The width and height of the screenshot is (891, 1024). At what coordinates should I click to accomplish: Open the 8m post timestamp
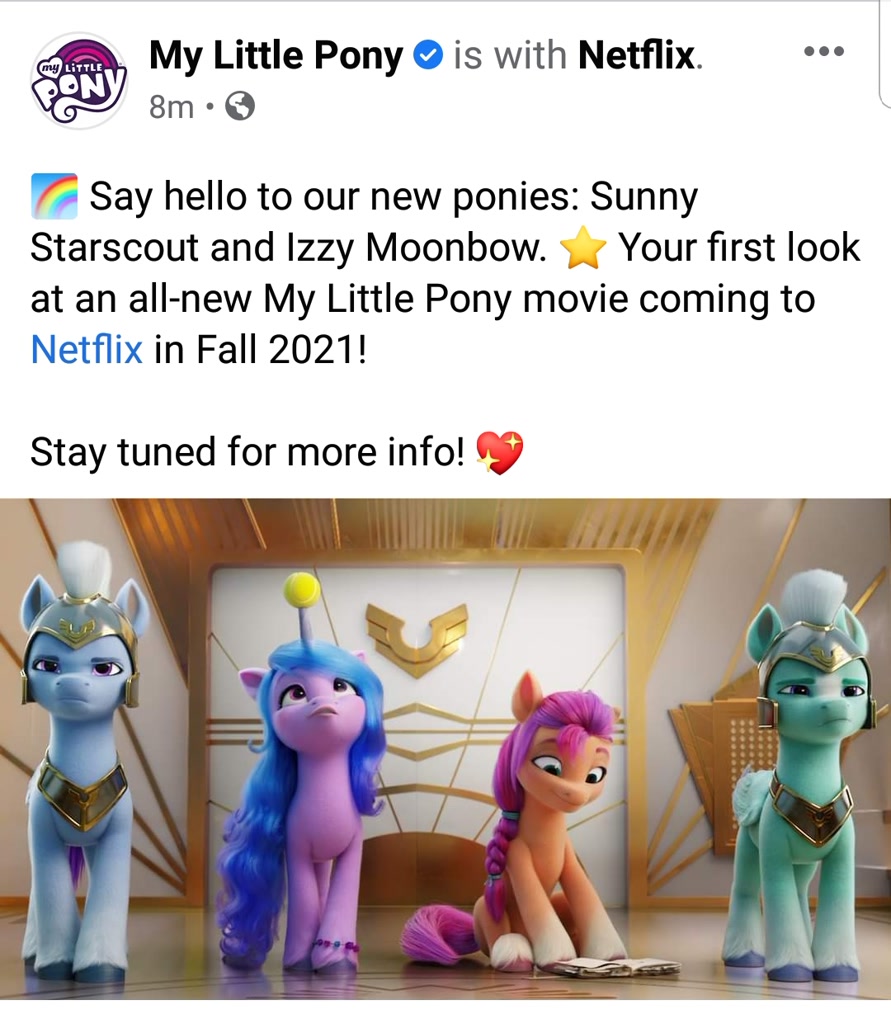pos(171,106)
